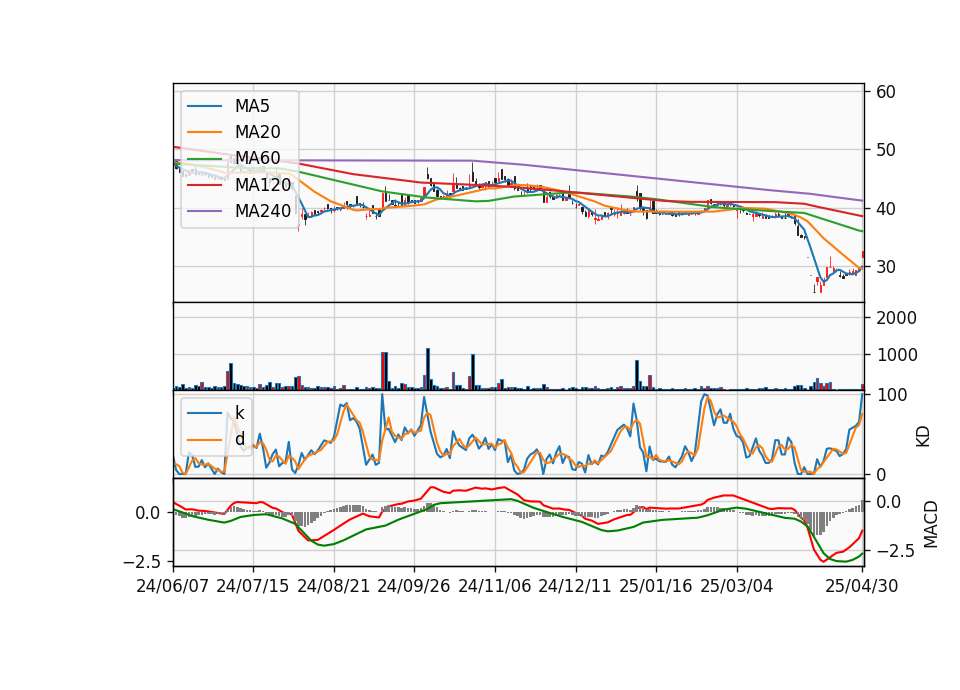Click the price axis value 40
The image size is (960, 690).
tap(886, 209)
